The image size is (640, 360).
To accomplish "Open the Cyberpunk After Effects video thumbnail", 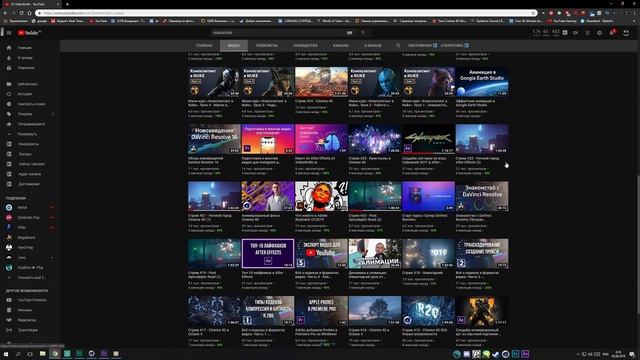I will tap(428, 139).
